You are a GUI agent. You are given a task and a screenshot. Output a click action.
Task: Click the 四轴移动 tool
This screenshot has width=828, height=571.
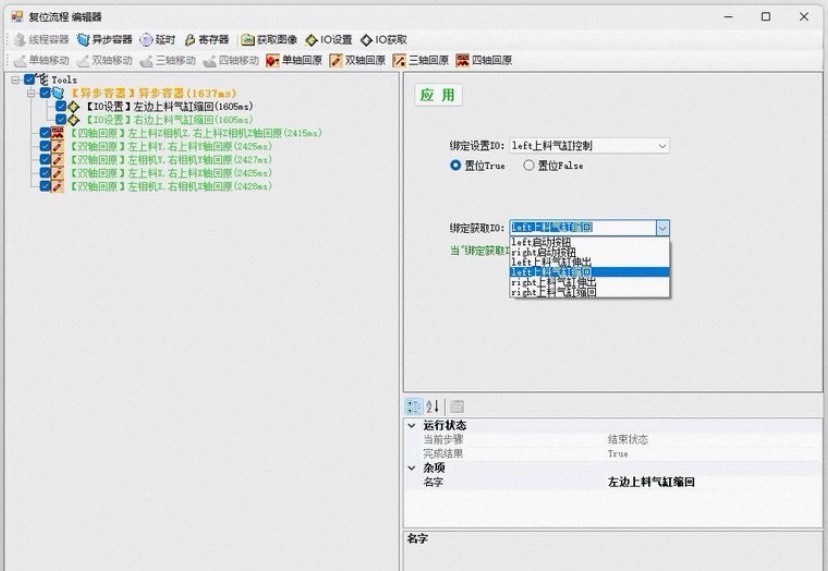[x=231, y=60]
